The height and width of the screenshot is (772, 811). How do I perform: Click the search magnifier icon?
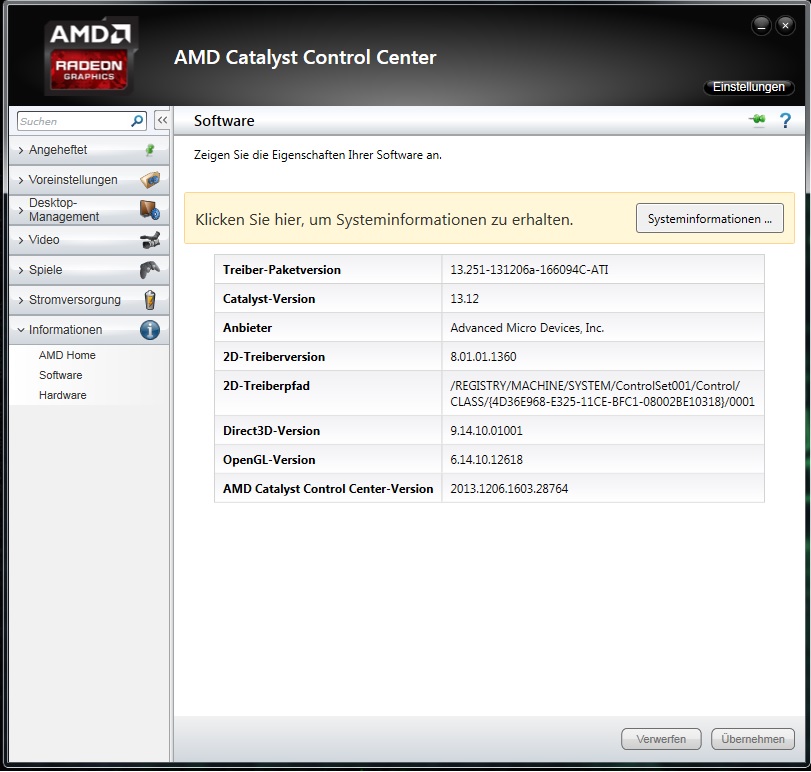click(137, 121)
